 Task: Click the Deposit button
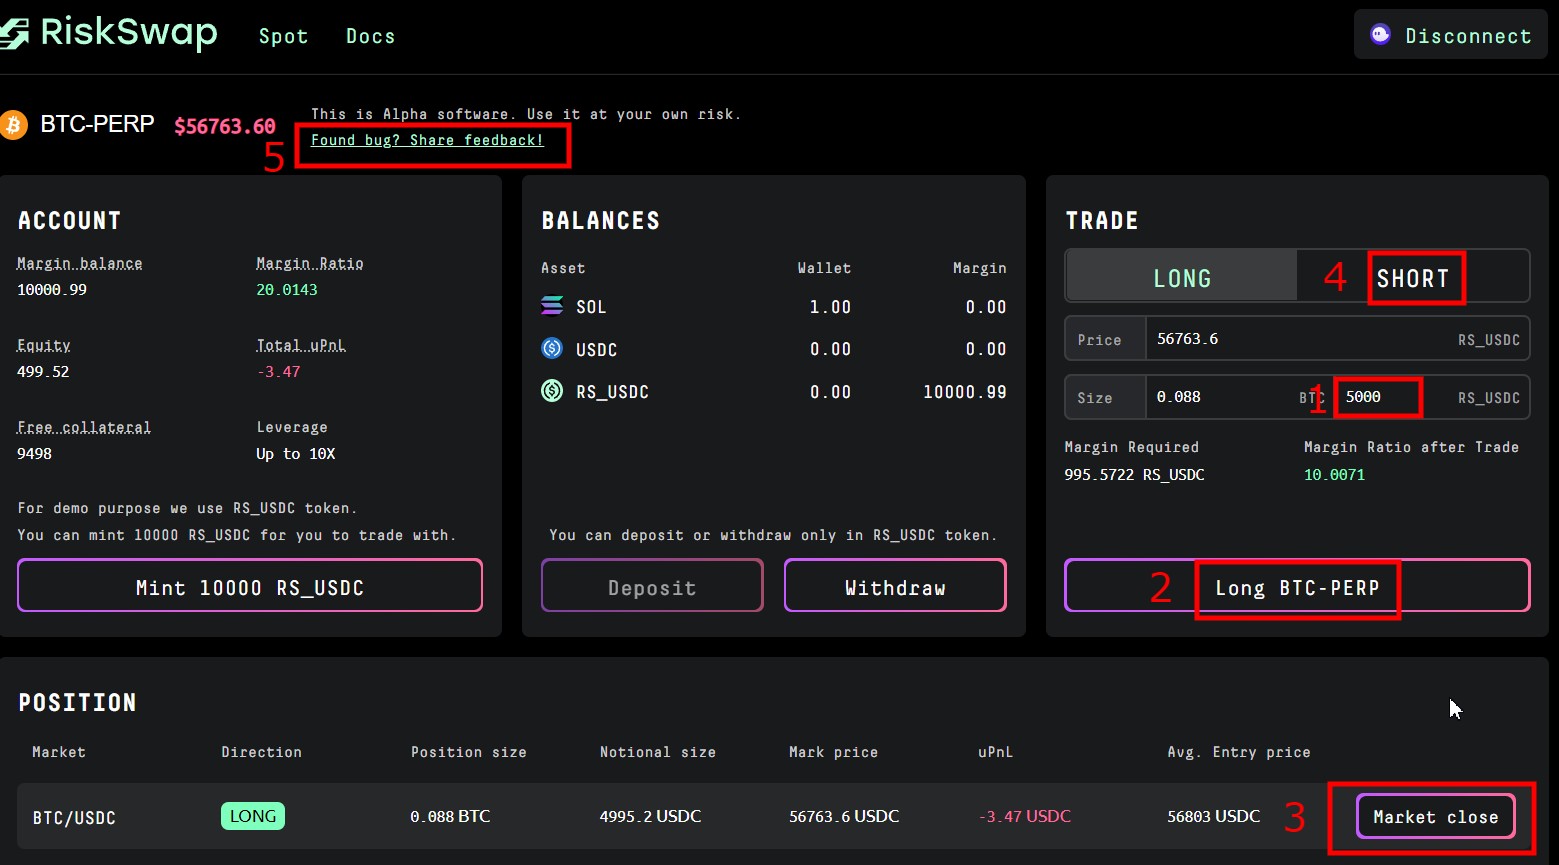(x=652, y=586)
